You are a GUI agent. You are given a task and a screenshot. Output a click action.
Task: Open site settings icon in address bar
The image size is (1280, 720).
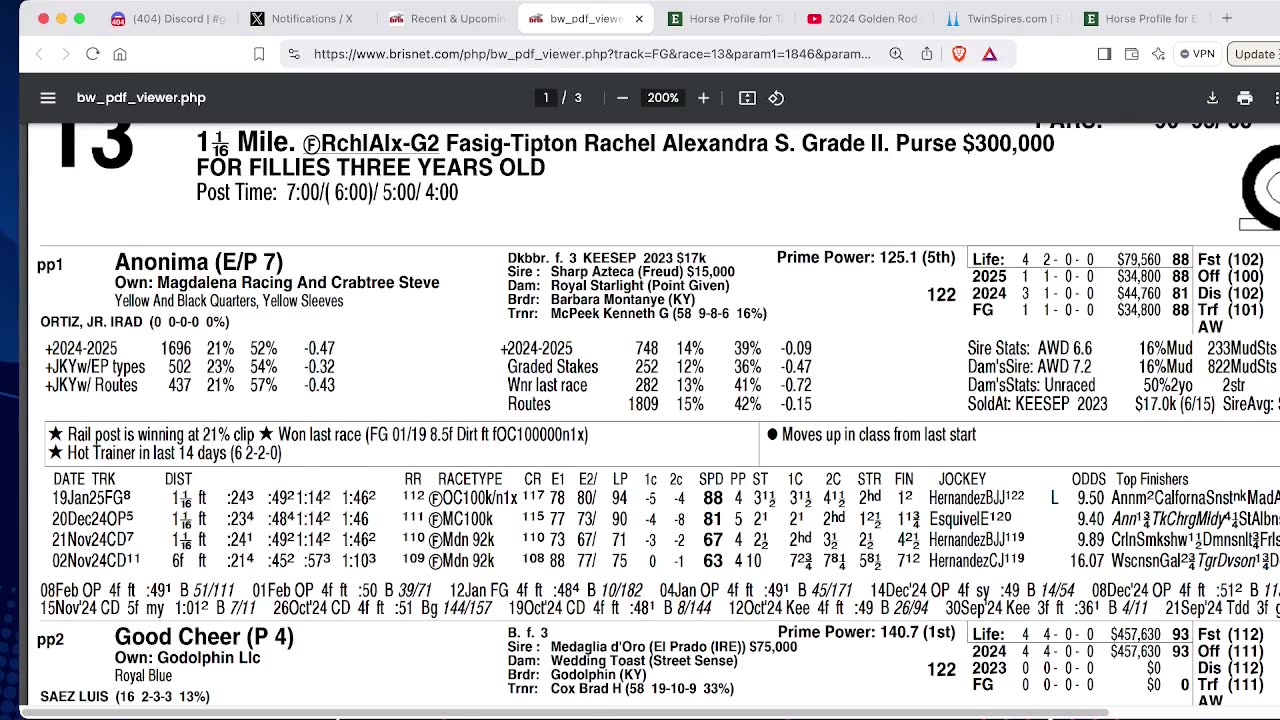point(294,54)
